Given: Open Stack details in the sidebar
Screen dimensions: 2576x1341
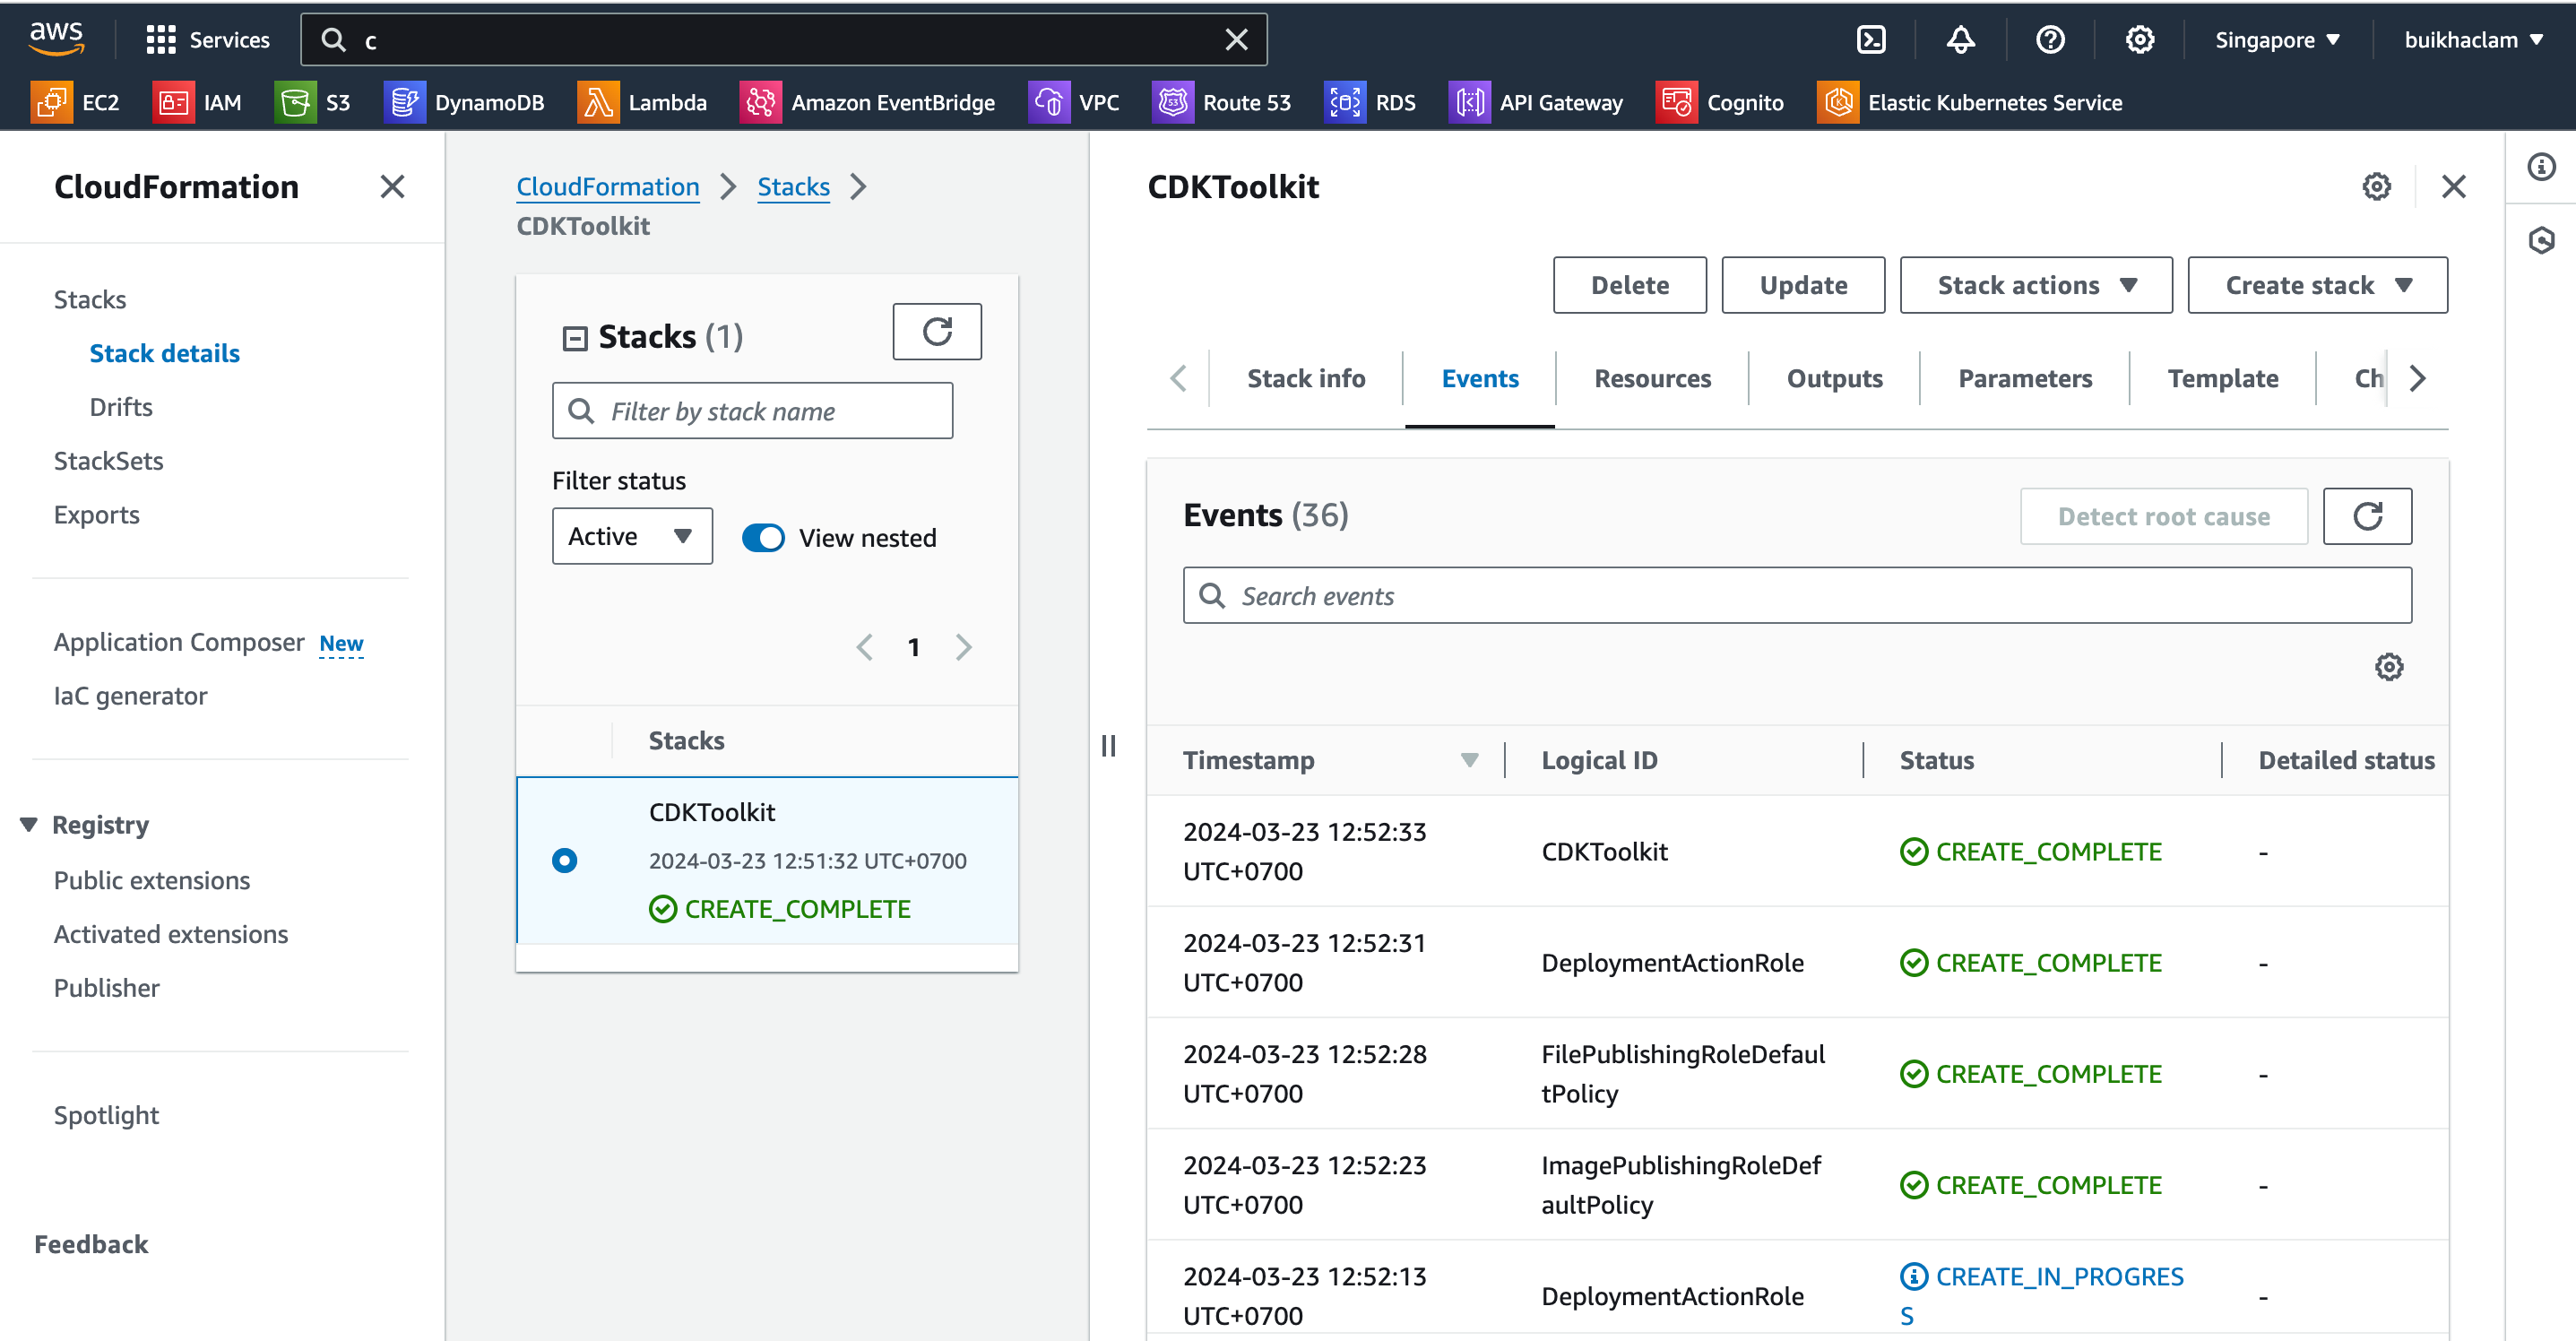Looking at the screenshot, I should [x=164, y=353].
